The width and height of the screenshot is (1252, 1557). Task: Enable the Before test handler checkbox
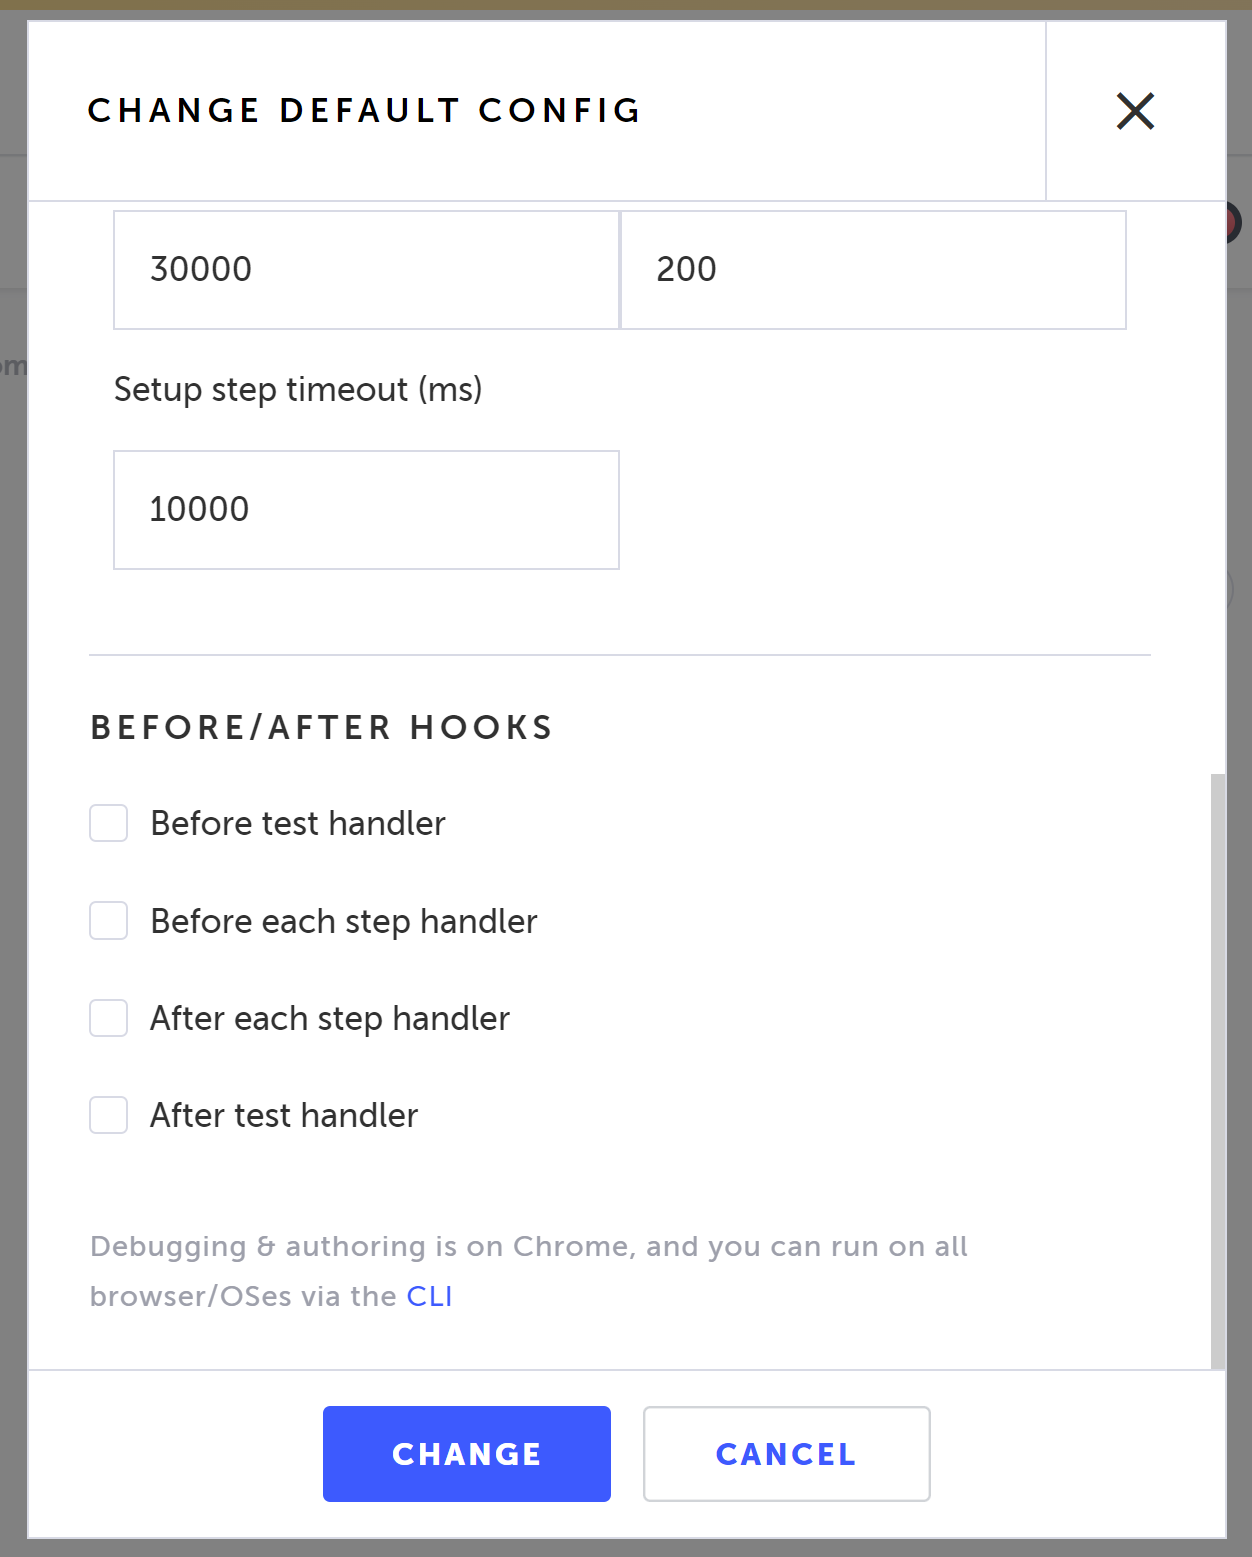point(109,823)
